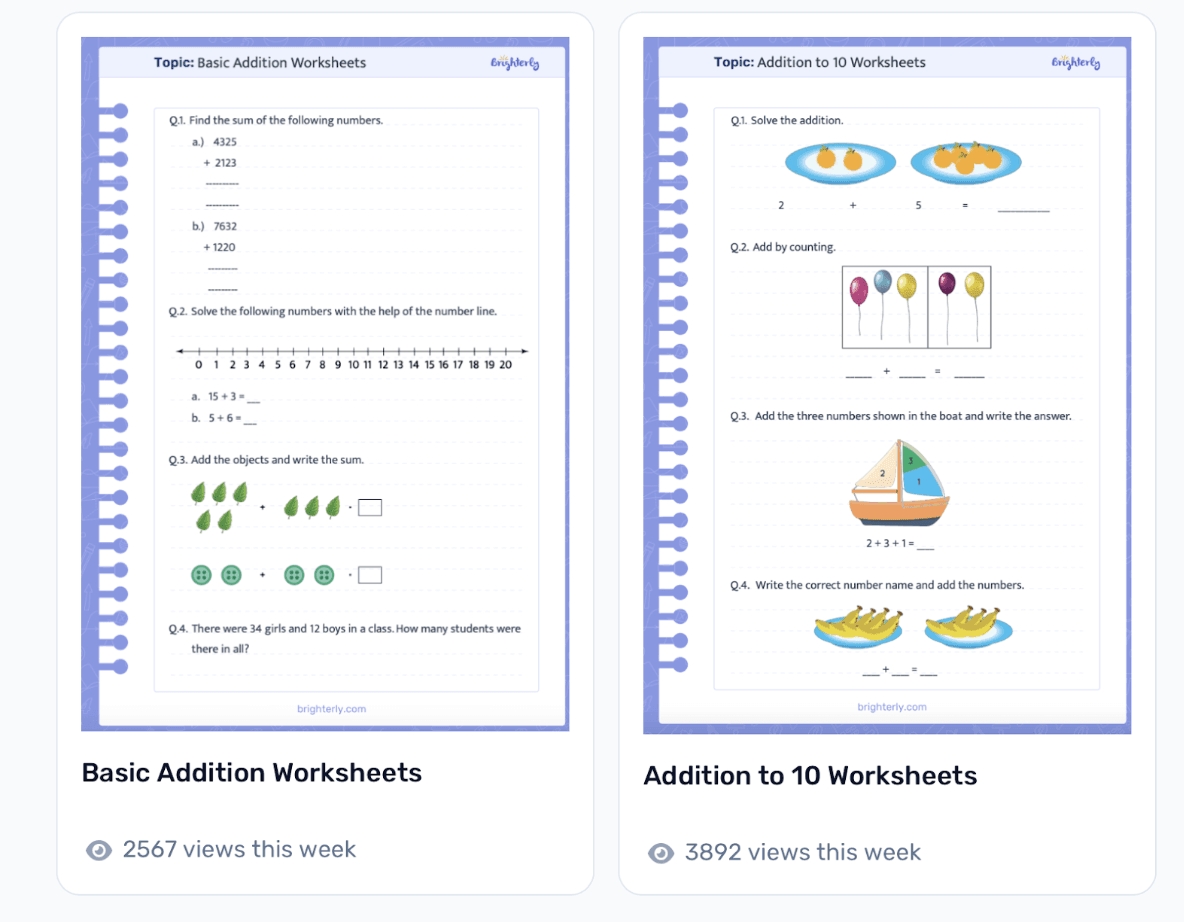Click brighterly.com footer on the left worksheet

332,709
